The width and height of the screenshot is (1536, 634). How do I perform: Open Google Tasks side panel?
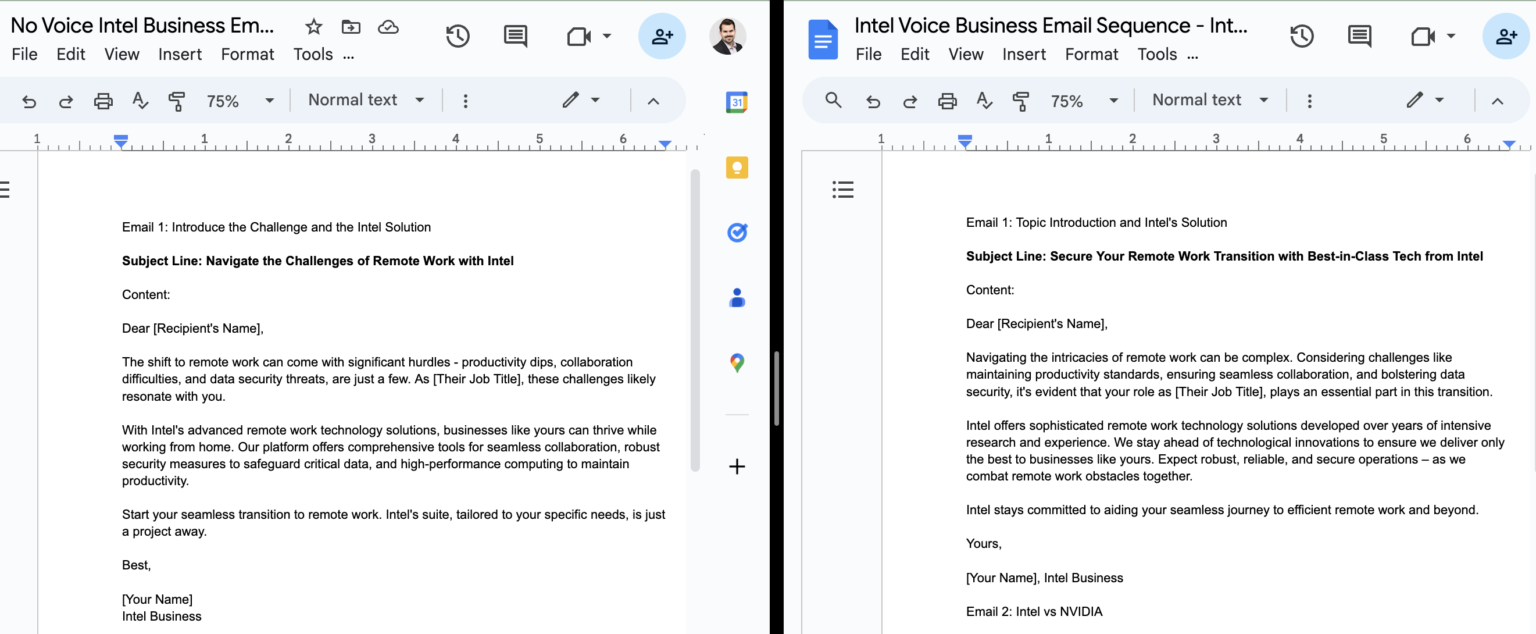(x=737, y=232)
